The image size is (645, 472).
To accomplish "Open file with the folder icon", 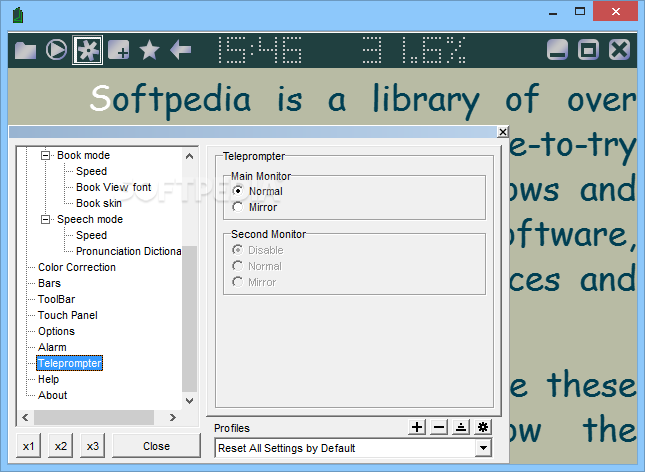I will click(x=26, y=50).
